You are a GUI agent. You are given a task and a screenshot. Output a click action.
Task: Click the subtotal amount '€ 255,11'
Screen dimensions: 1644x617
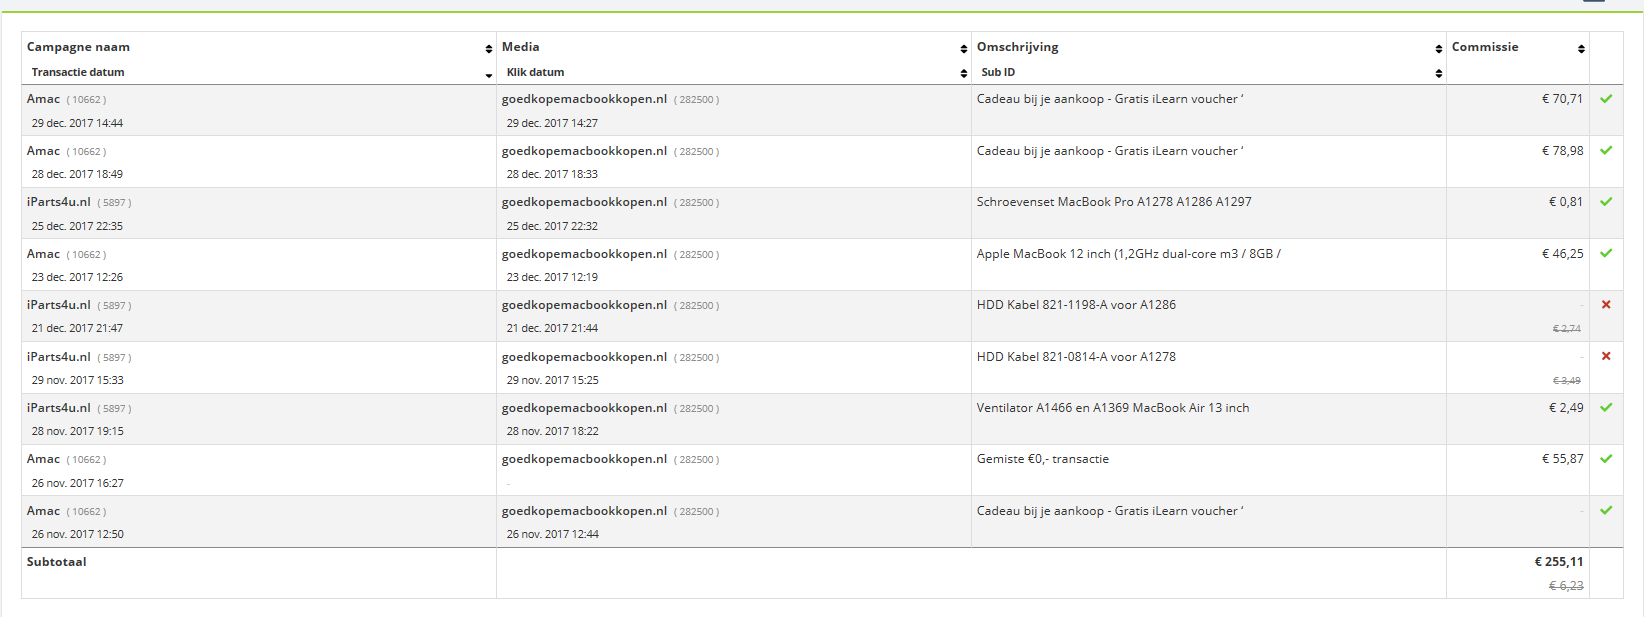[1559, 562]
